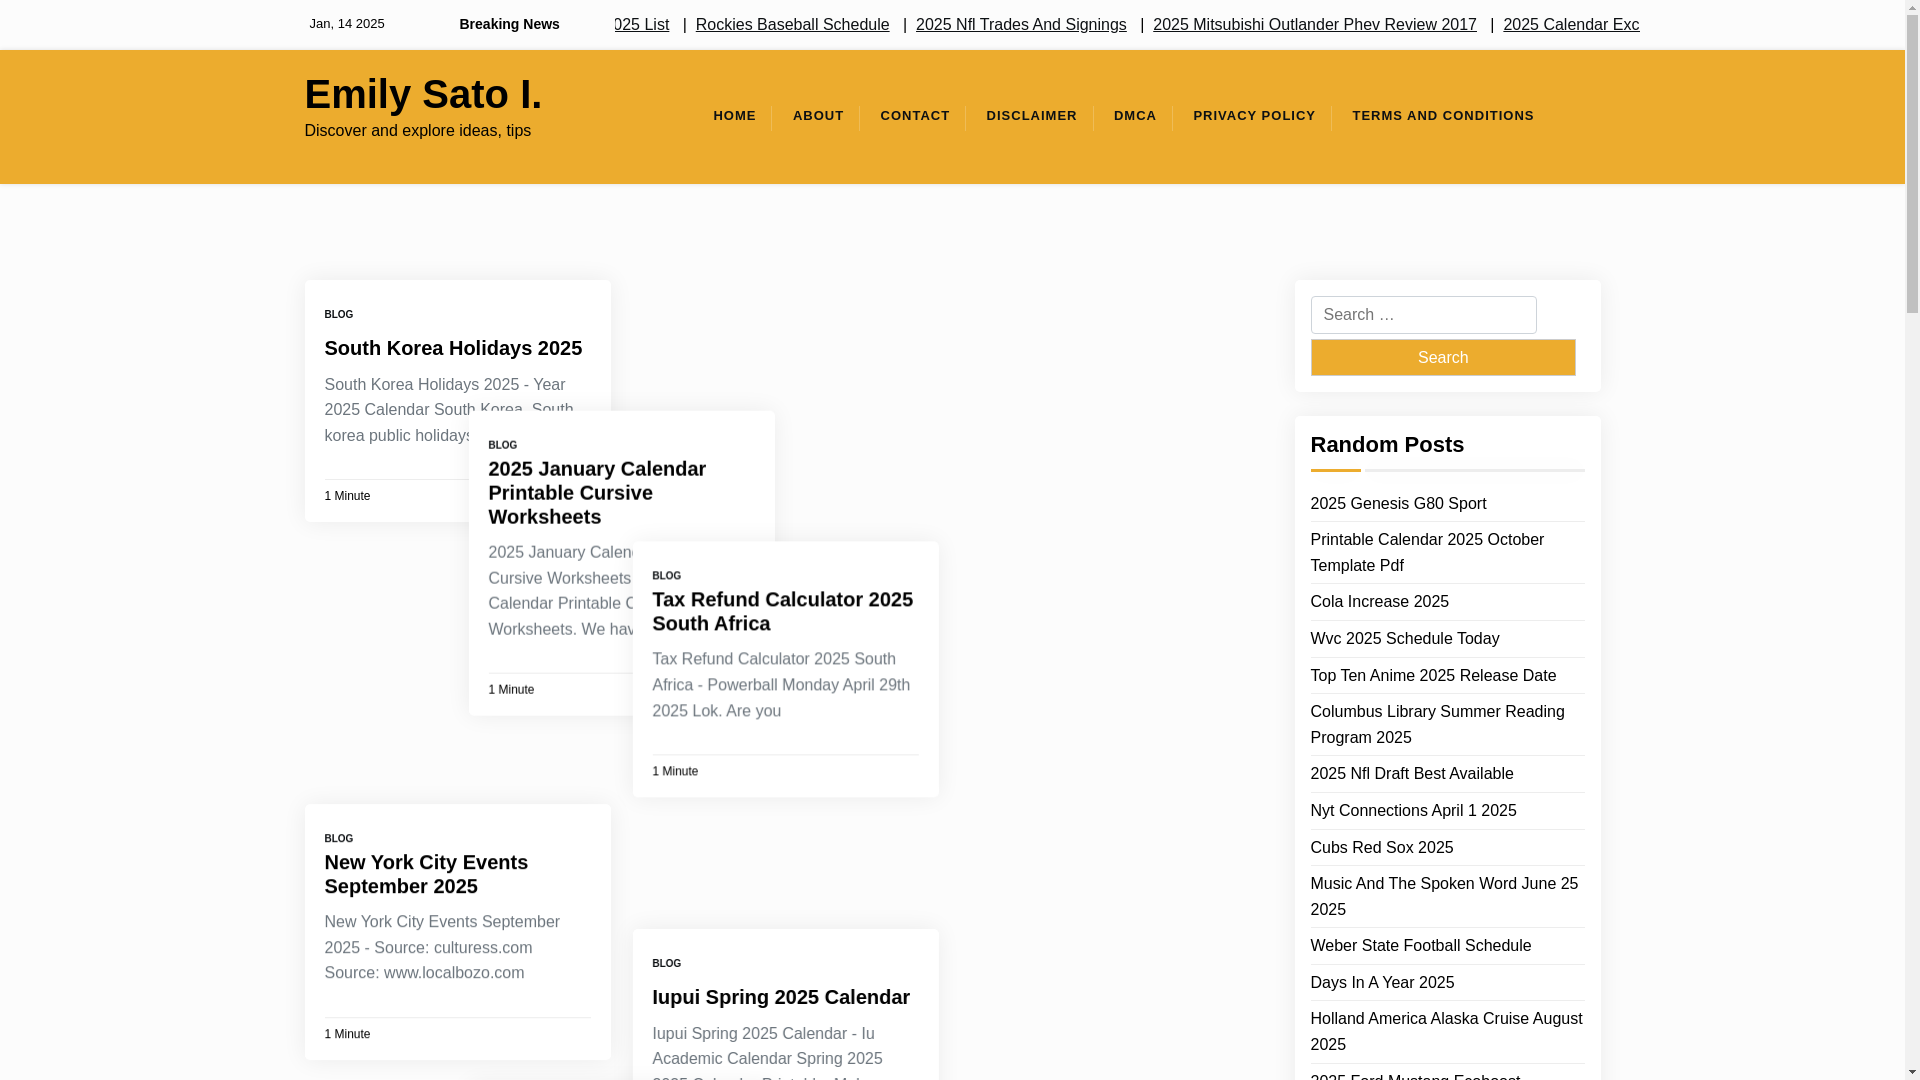Click '1 Minute' under January Calendar post
Viewport: 1920px width, 1080px height.
click(511, 690)
